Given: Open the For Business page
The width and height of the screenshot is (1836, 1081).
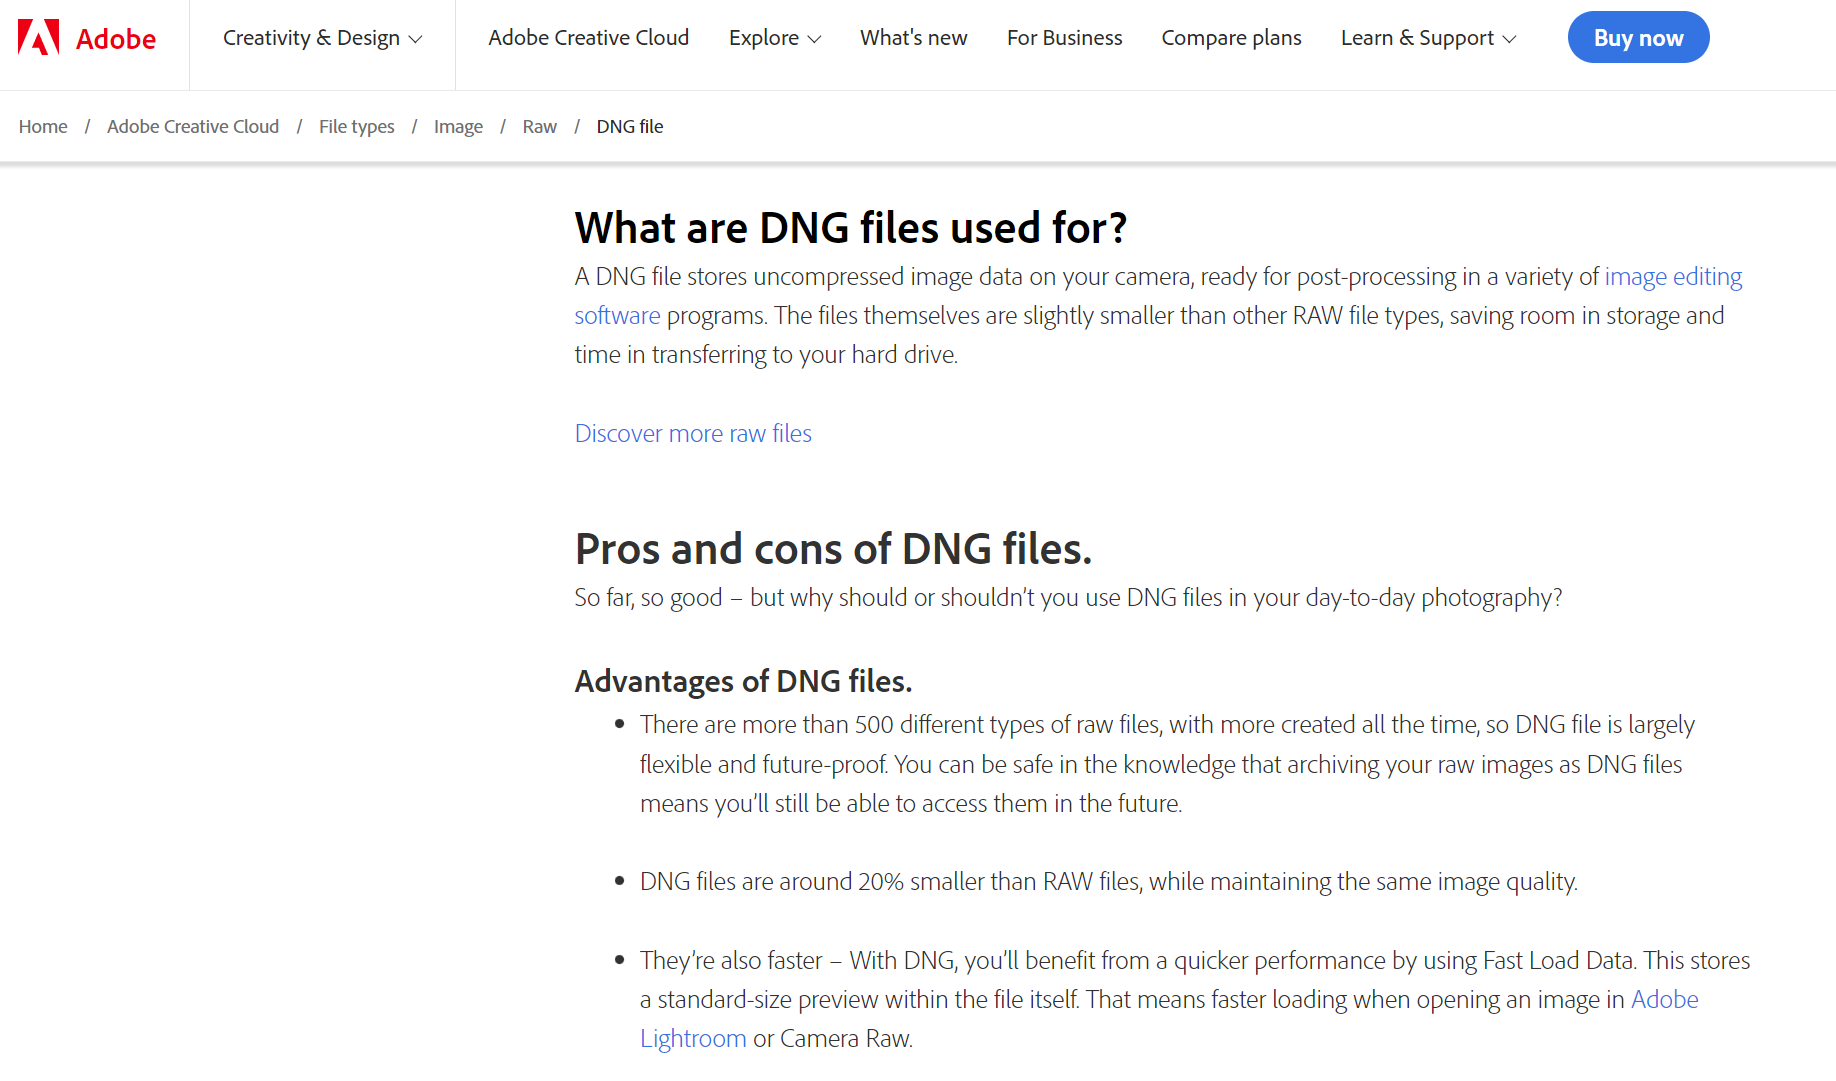Looking at the screenshot, I should [x=1064, y=37].
